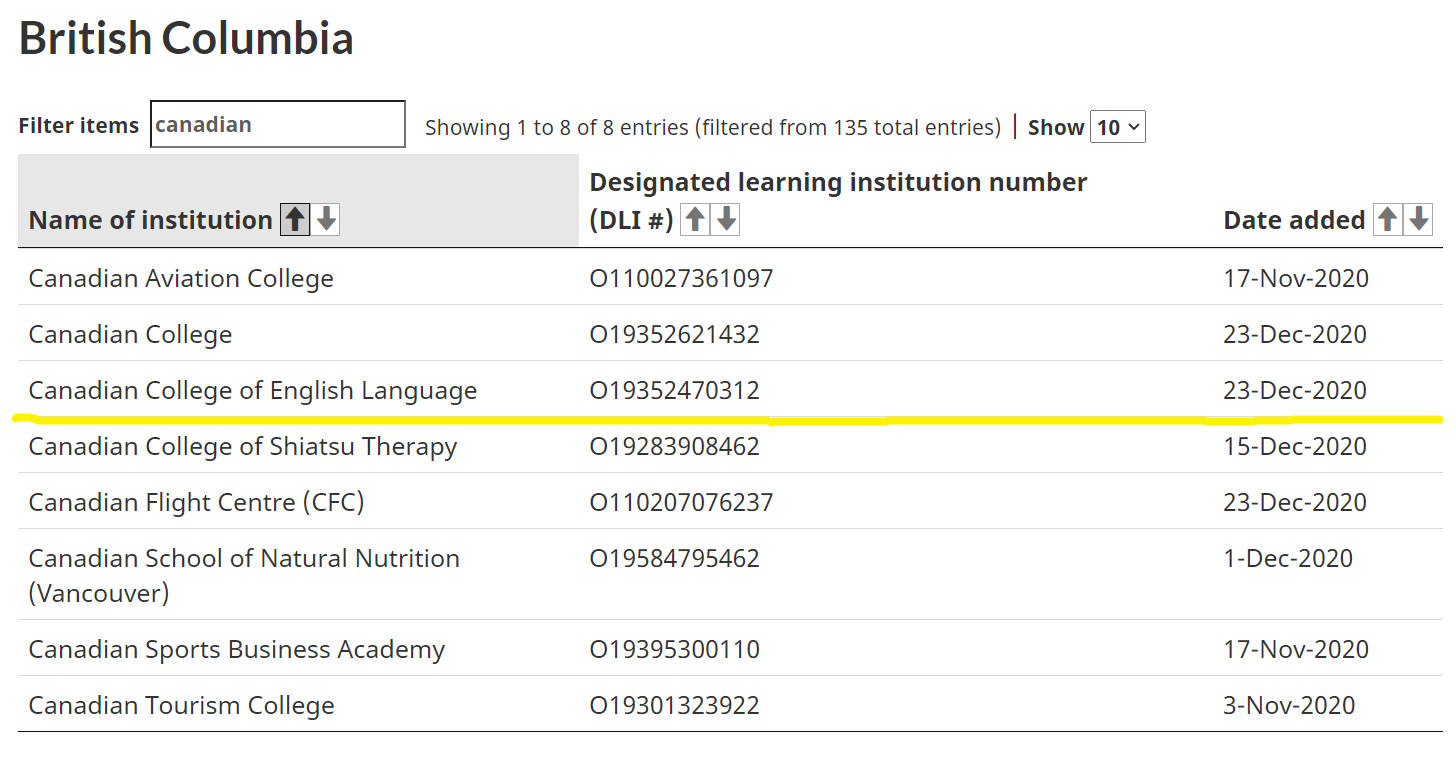Select DLI number O19283908462
This screenshot has width=1456, height=778.
pyautogui.click(x=674, y=446)
